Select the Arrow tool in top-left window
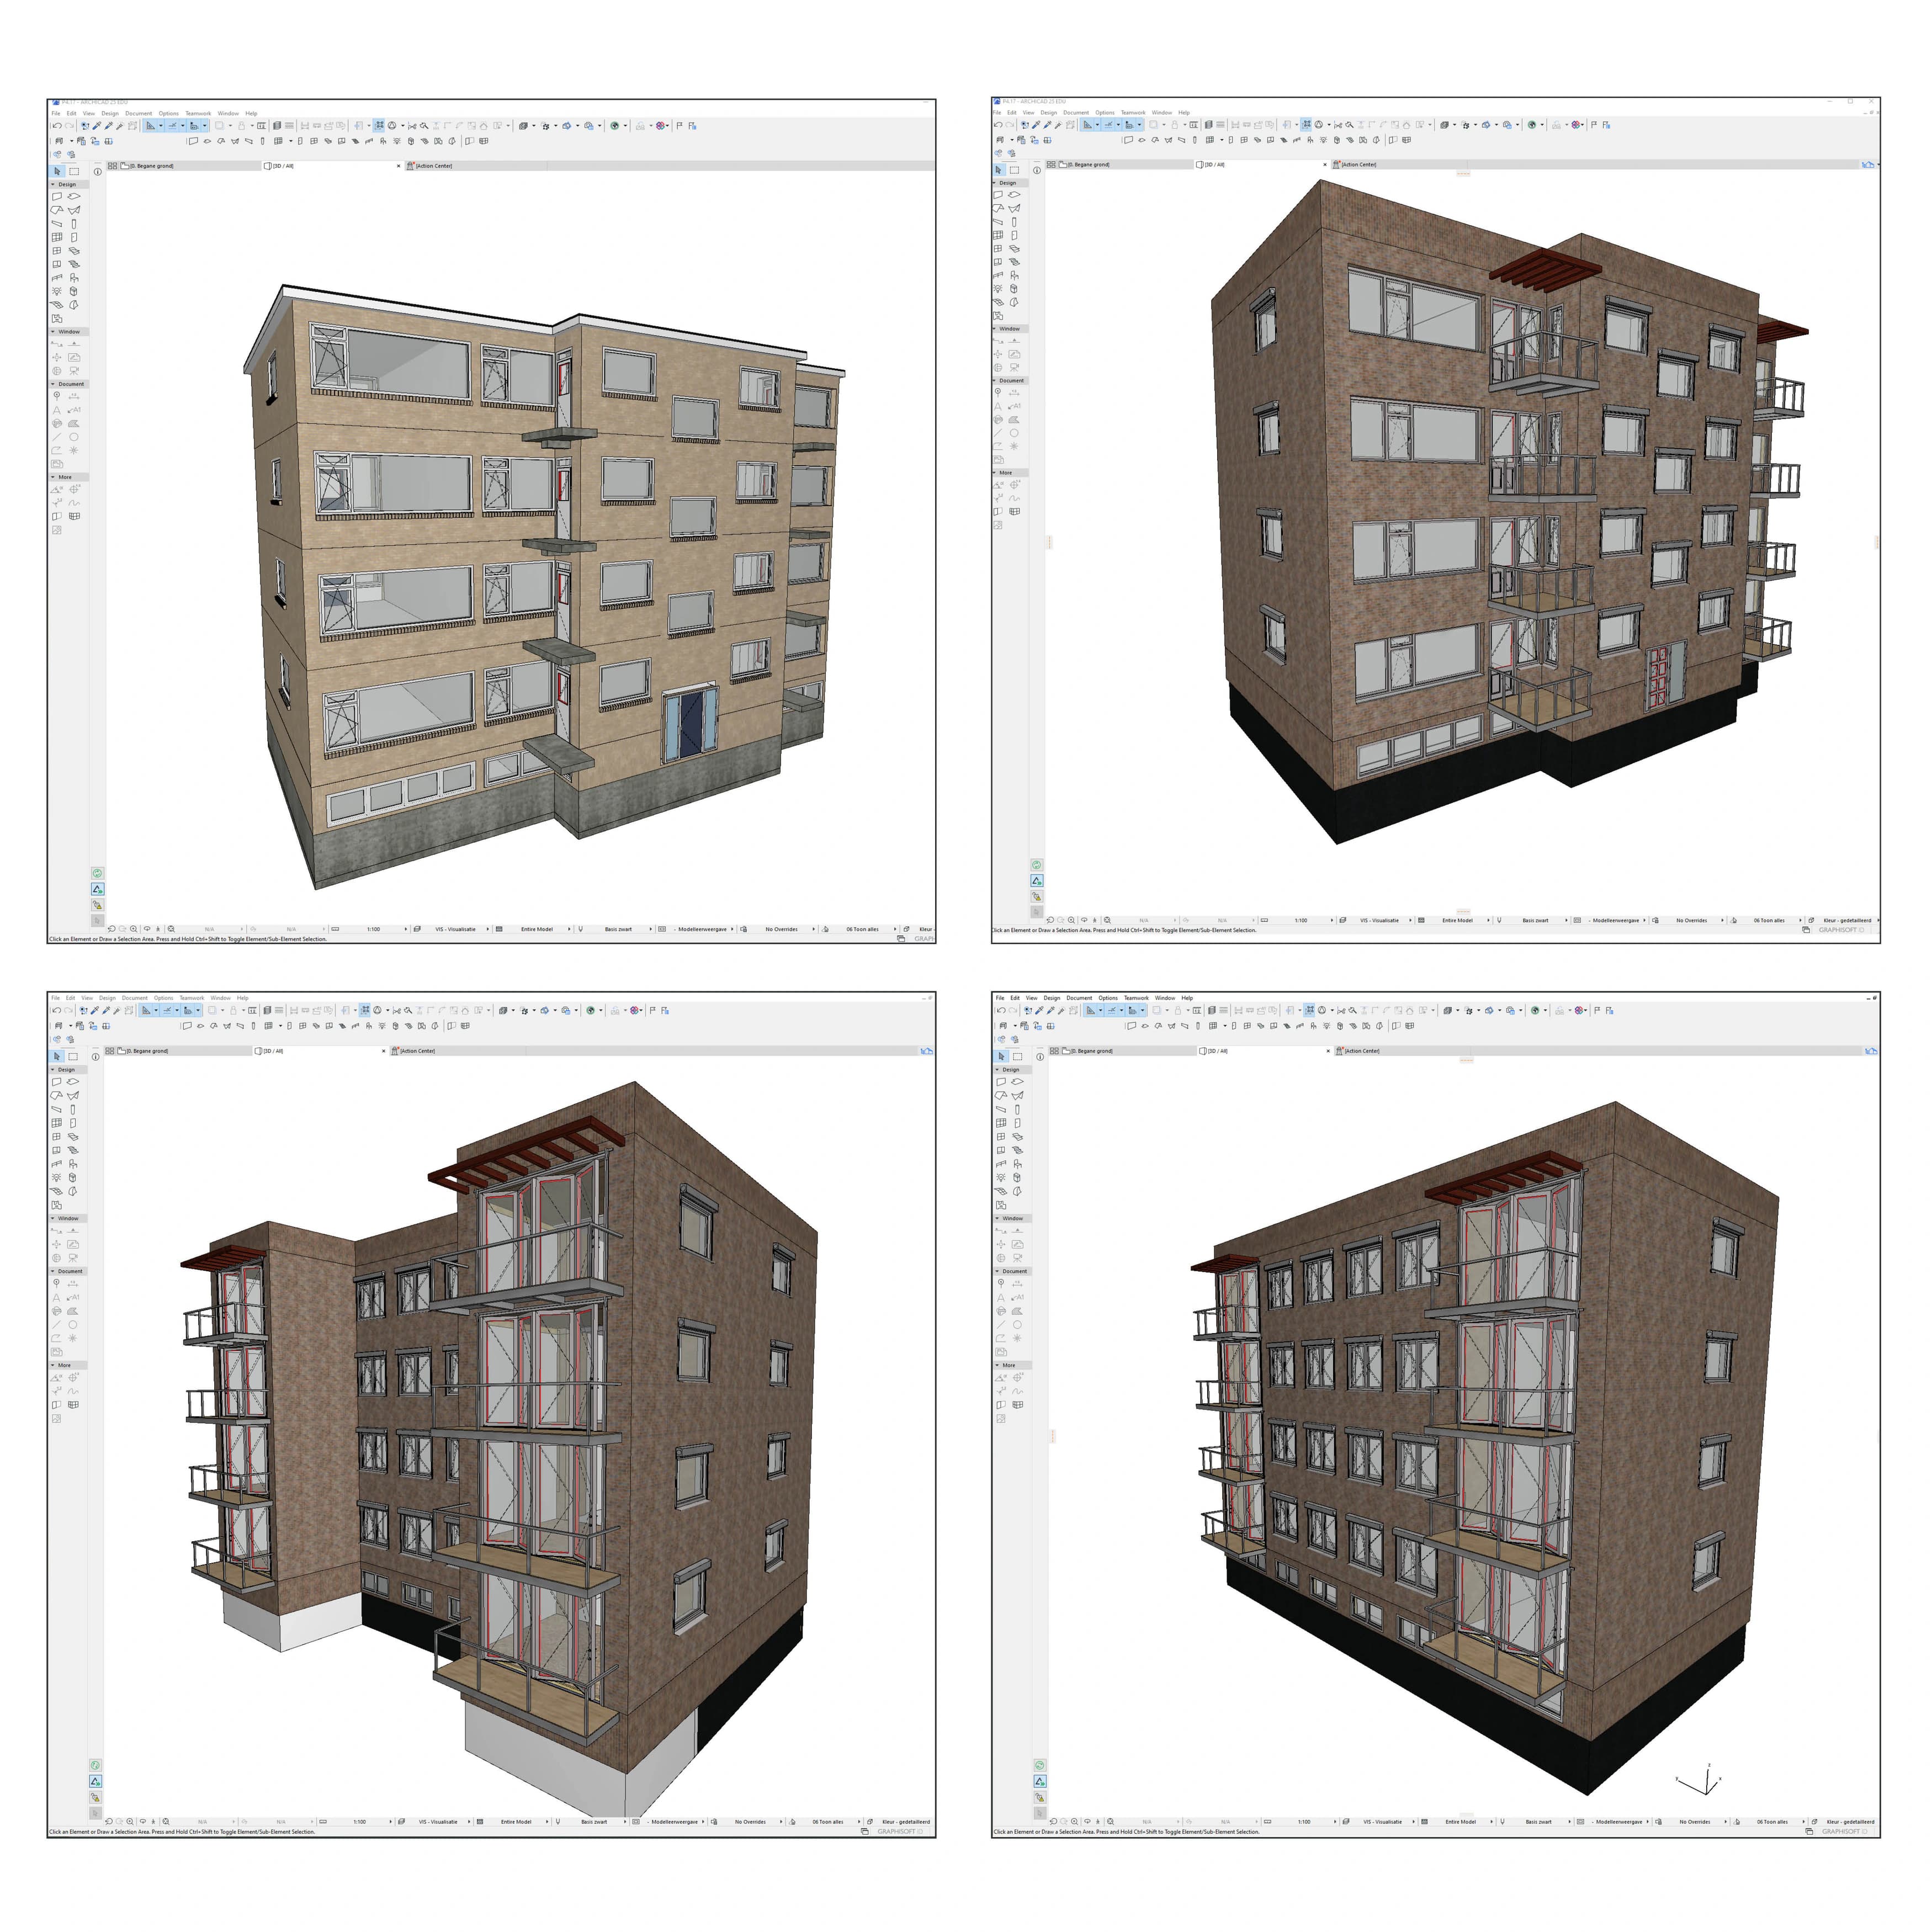 pyautogui.click(x=57, y=171)
